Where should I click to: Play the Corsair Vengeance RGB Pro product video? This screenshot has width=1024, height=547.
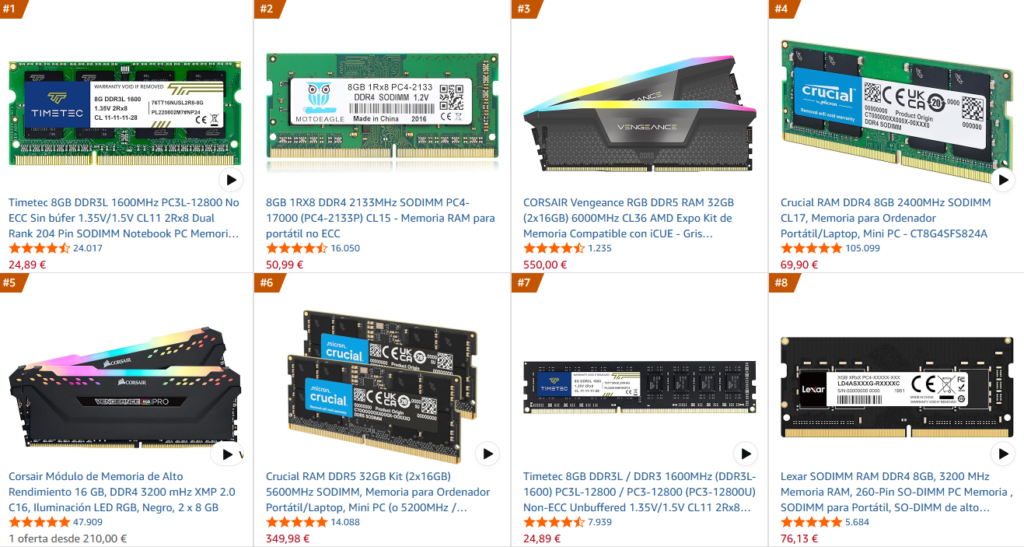pos(227,454)
